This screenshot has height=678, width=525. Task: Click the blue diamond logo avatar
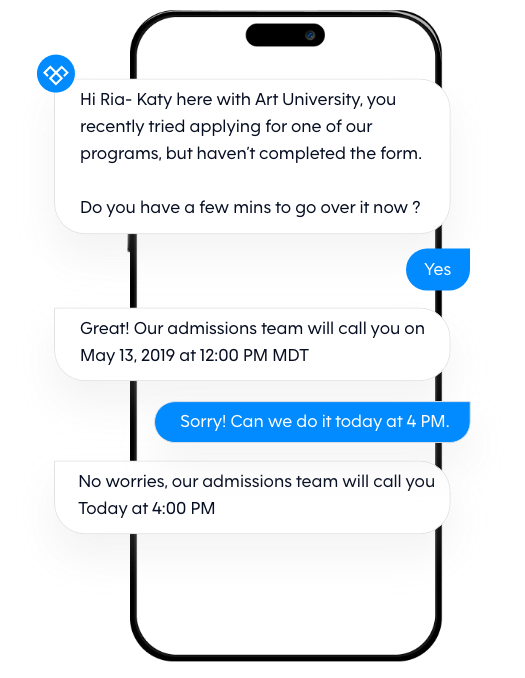(x=56, y=74)
